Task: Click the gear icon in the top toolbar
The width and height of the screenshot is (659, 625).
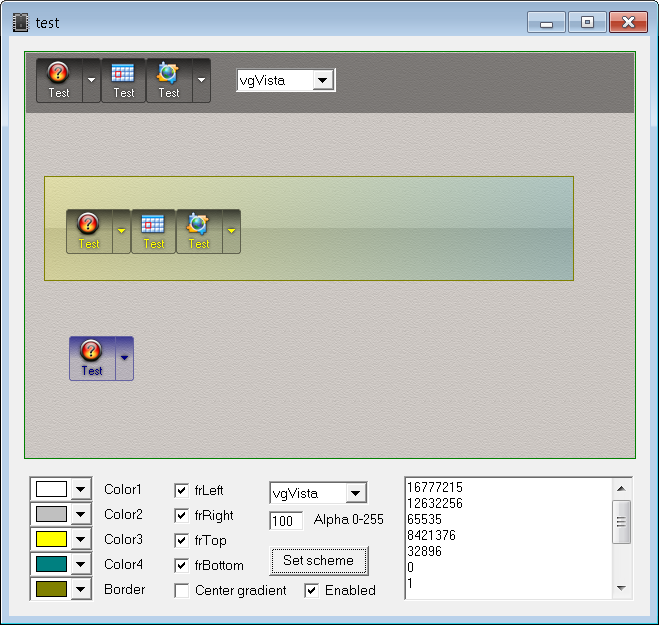Action: coord(168,73)
